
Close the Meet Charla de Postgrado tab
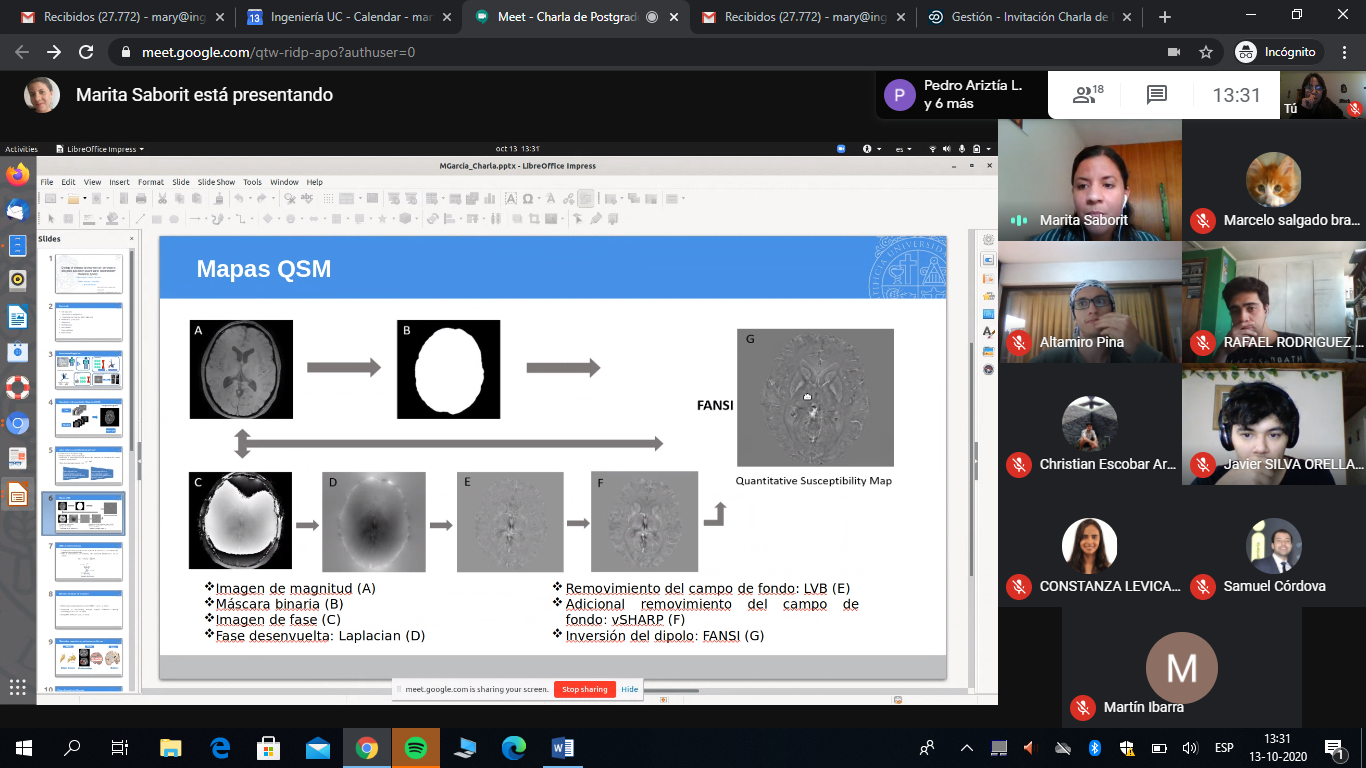click(675, 17)
